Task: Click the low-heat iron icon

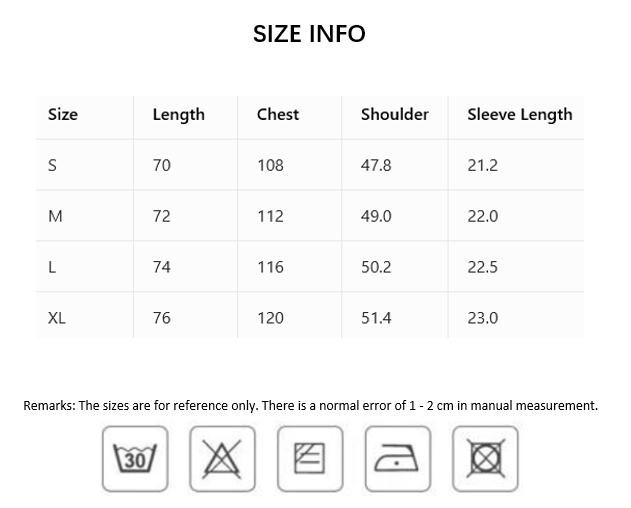Action: point(398,458)
